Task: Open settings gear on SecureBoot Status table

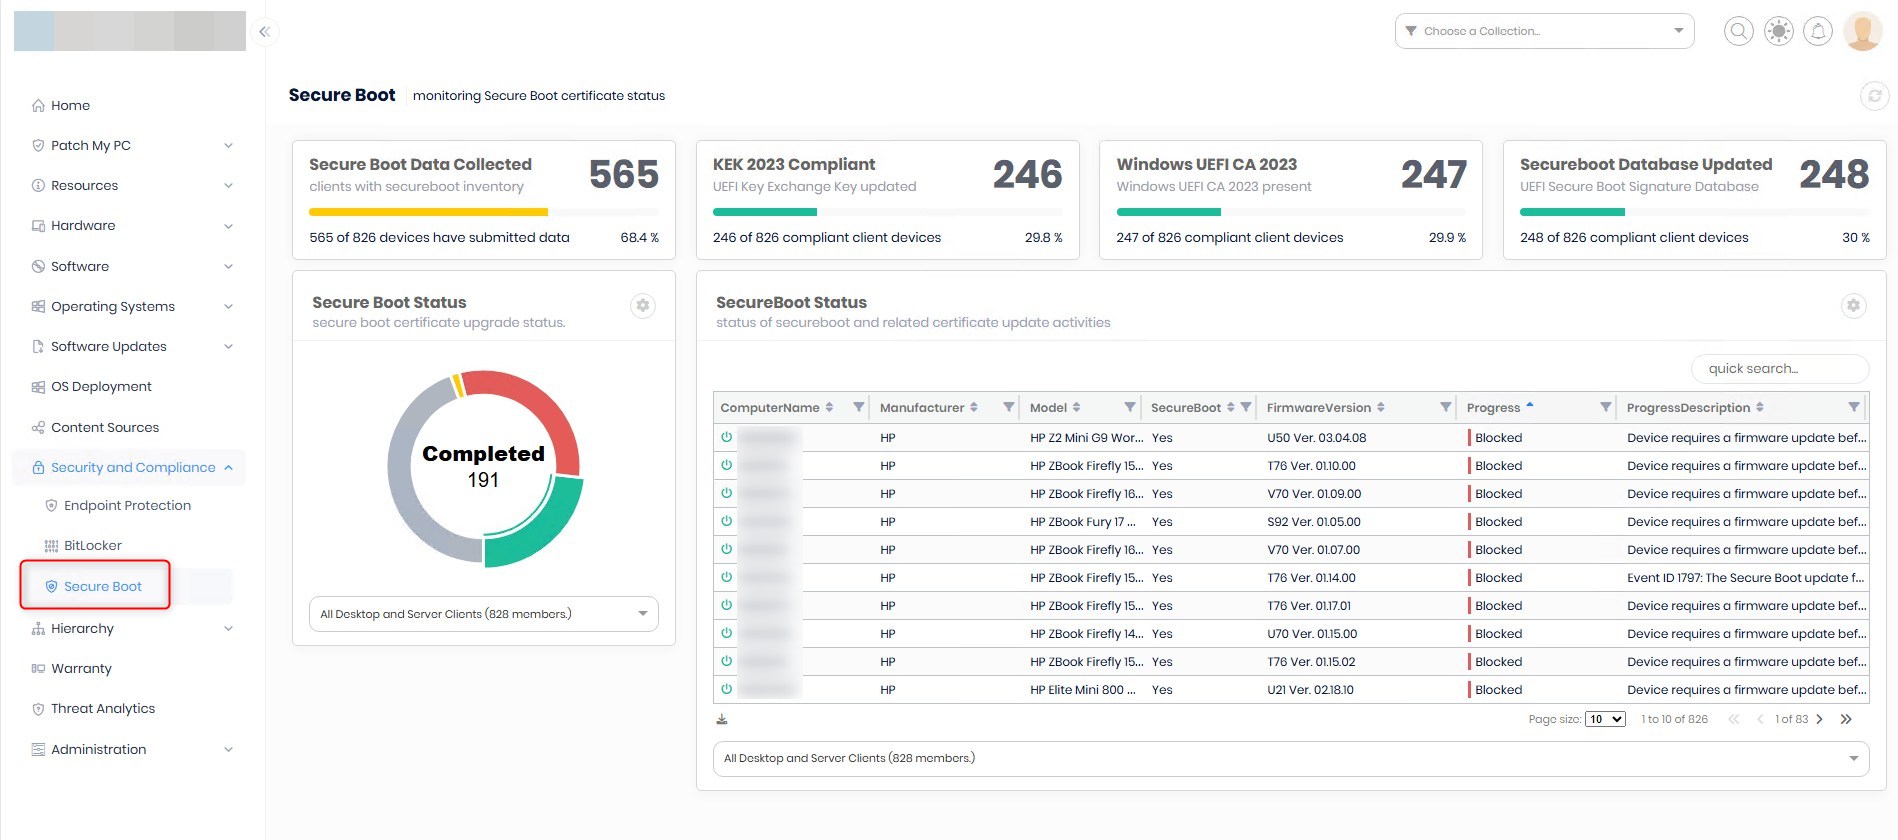Action: coord(1853,305)
